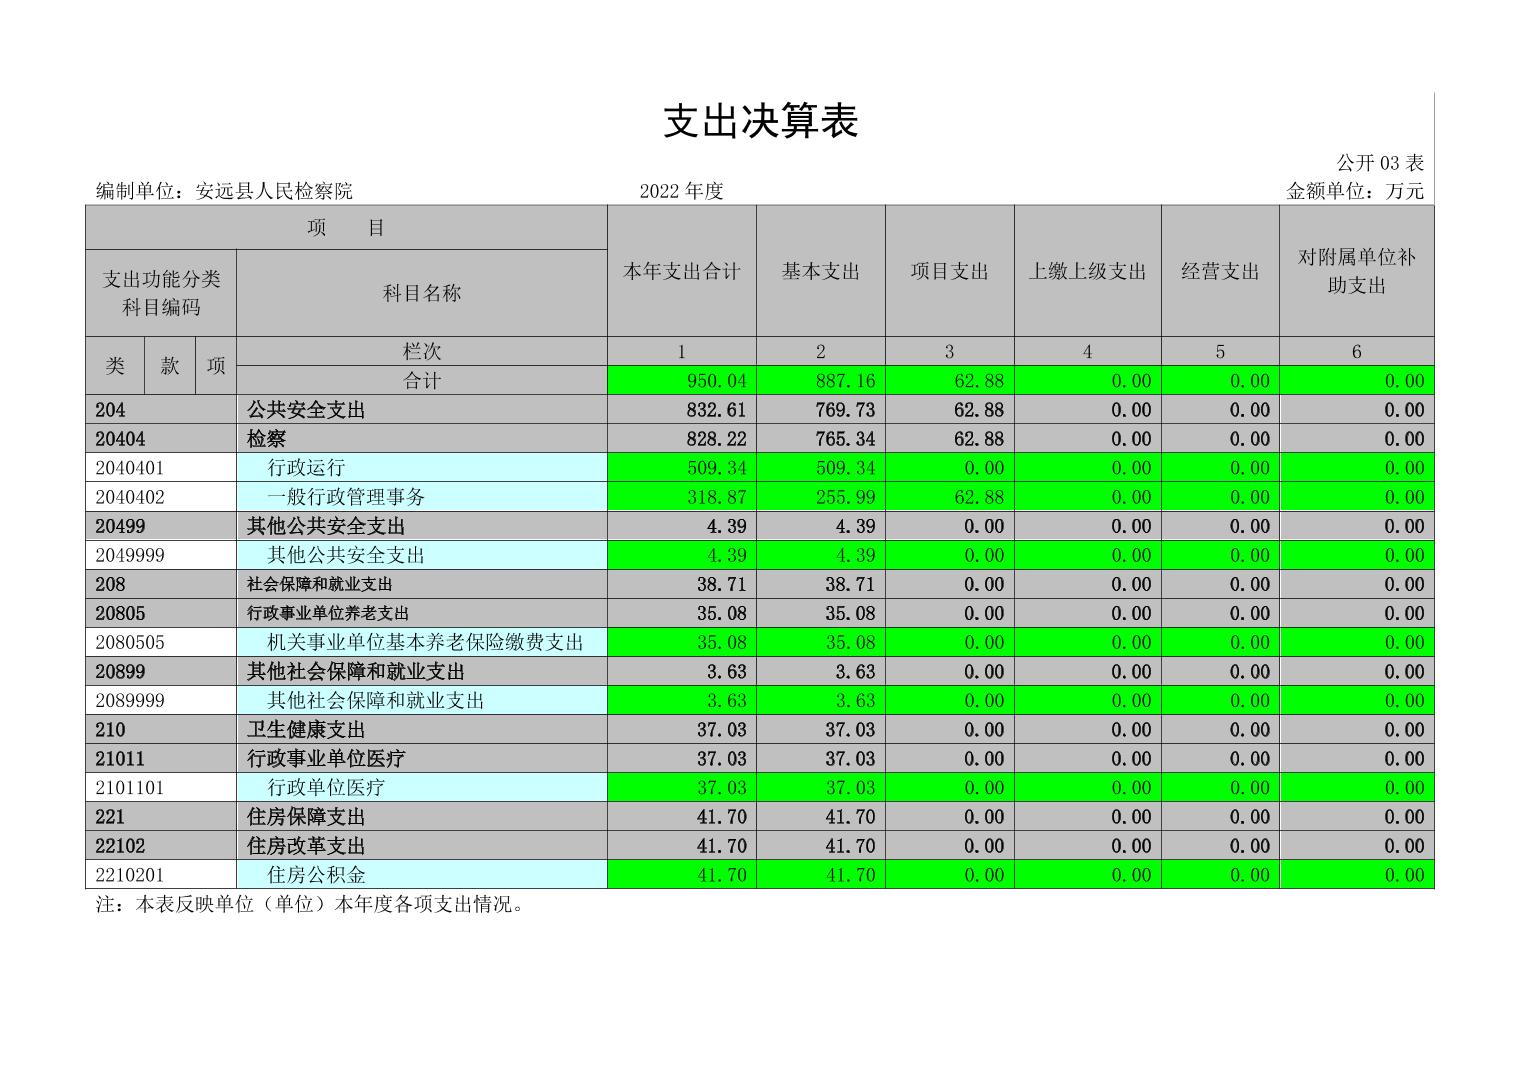Click code cell 21011
Screen dimensions: 1520x1074
coord(161,759)
